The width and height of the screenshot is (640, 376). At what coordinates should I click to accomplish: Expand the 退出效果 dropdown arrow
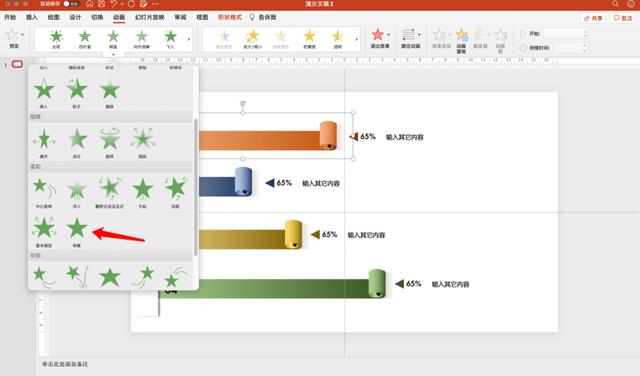[389, 35]
